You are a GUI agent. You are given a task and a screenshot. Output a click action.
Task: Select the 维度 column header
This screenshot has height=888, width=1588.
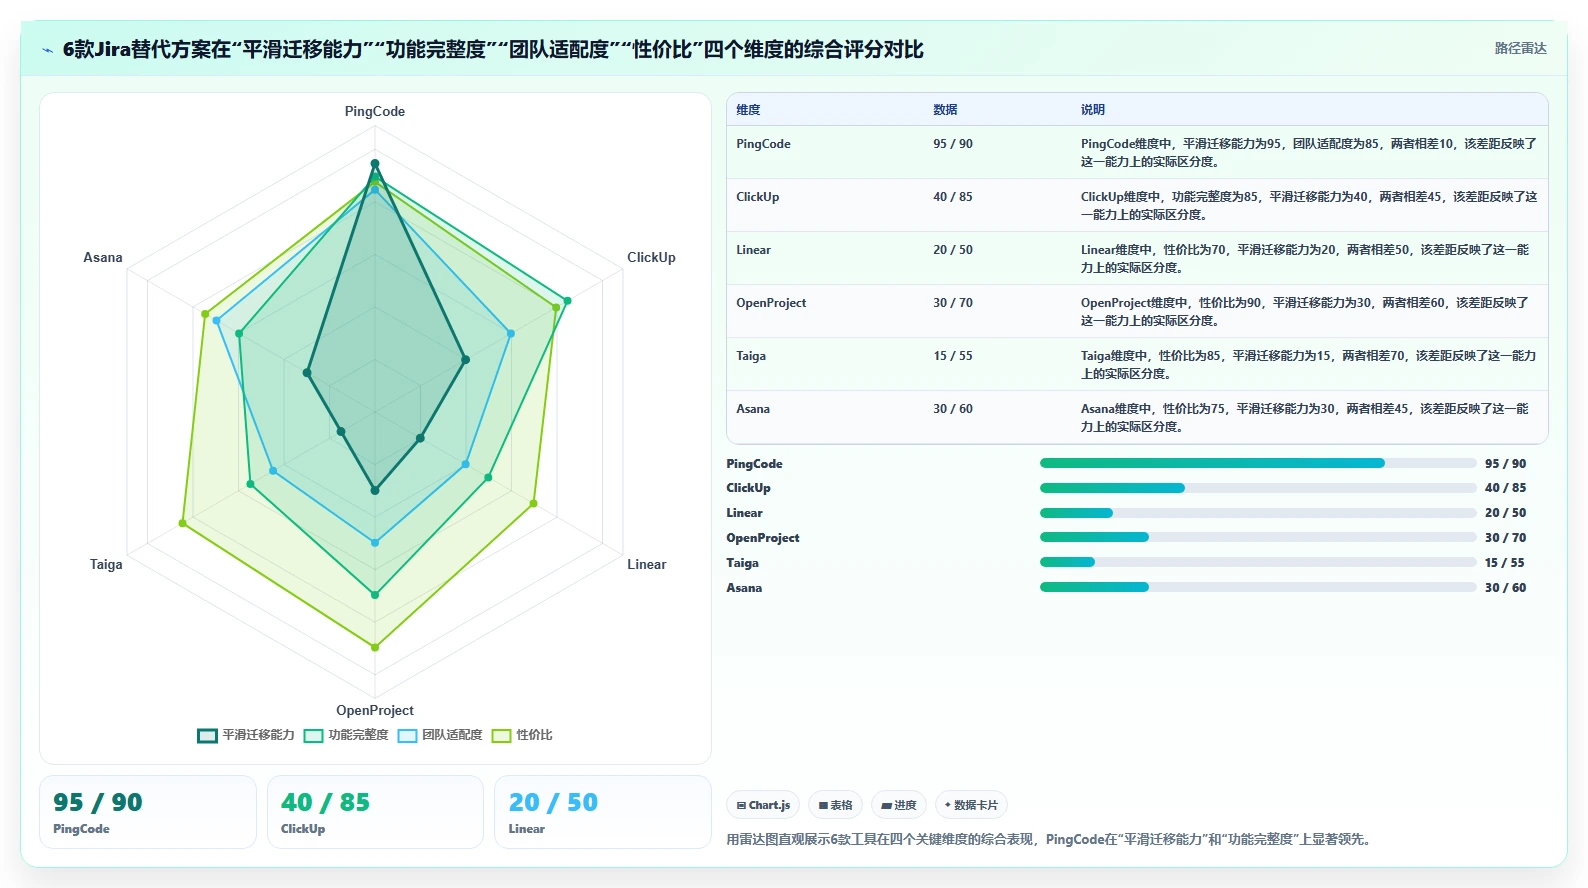pyautogui.click(x=748, y=110)
